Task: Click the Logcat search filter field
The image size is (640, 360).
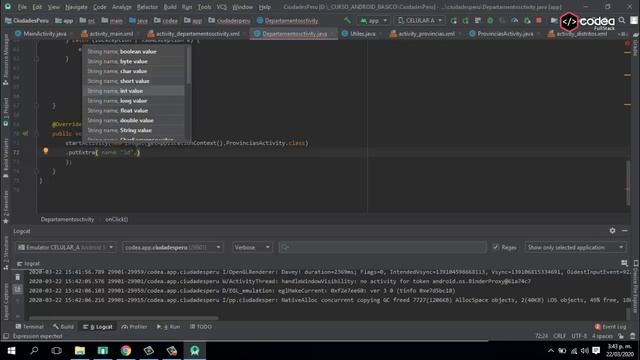Action: [382, 247]
